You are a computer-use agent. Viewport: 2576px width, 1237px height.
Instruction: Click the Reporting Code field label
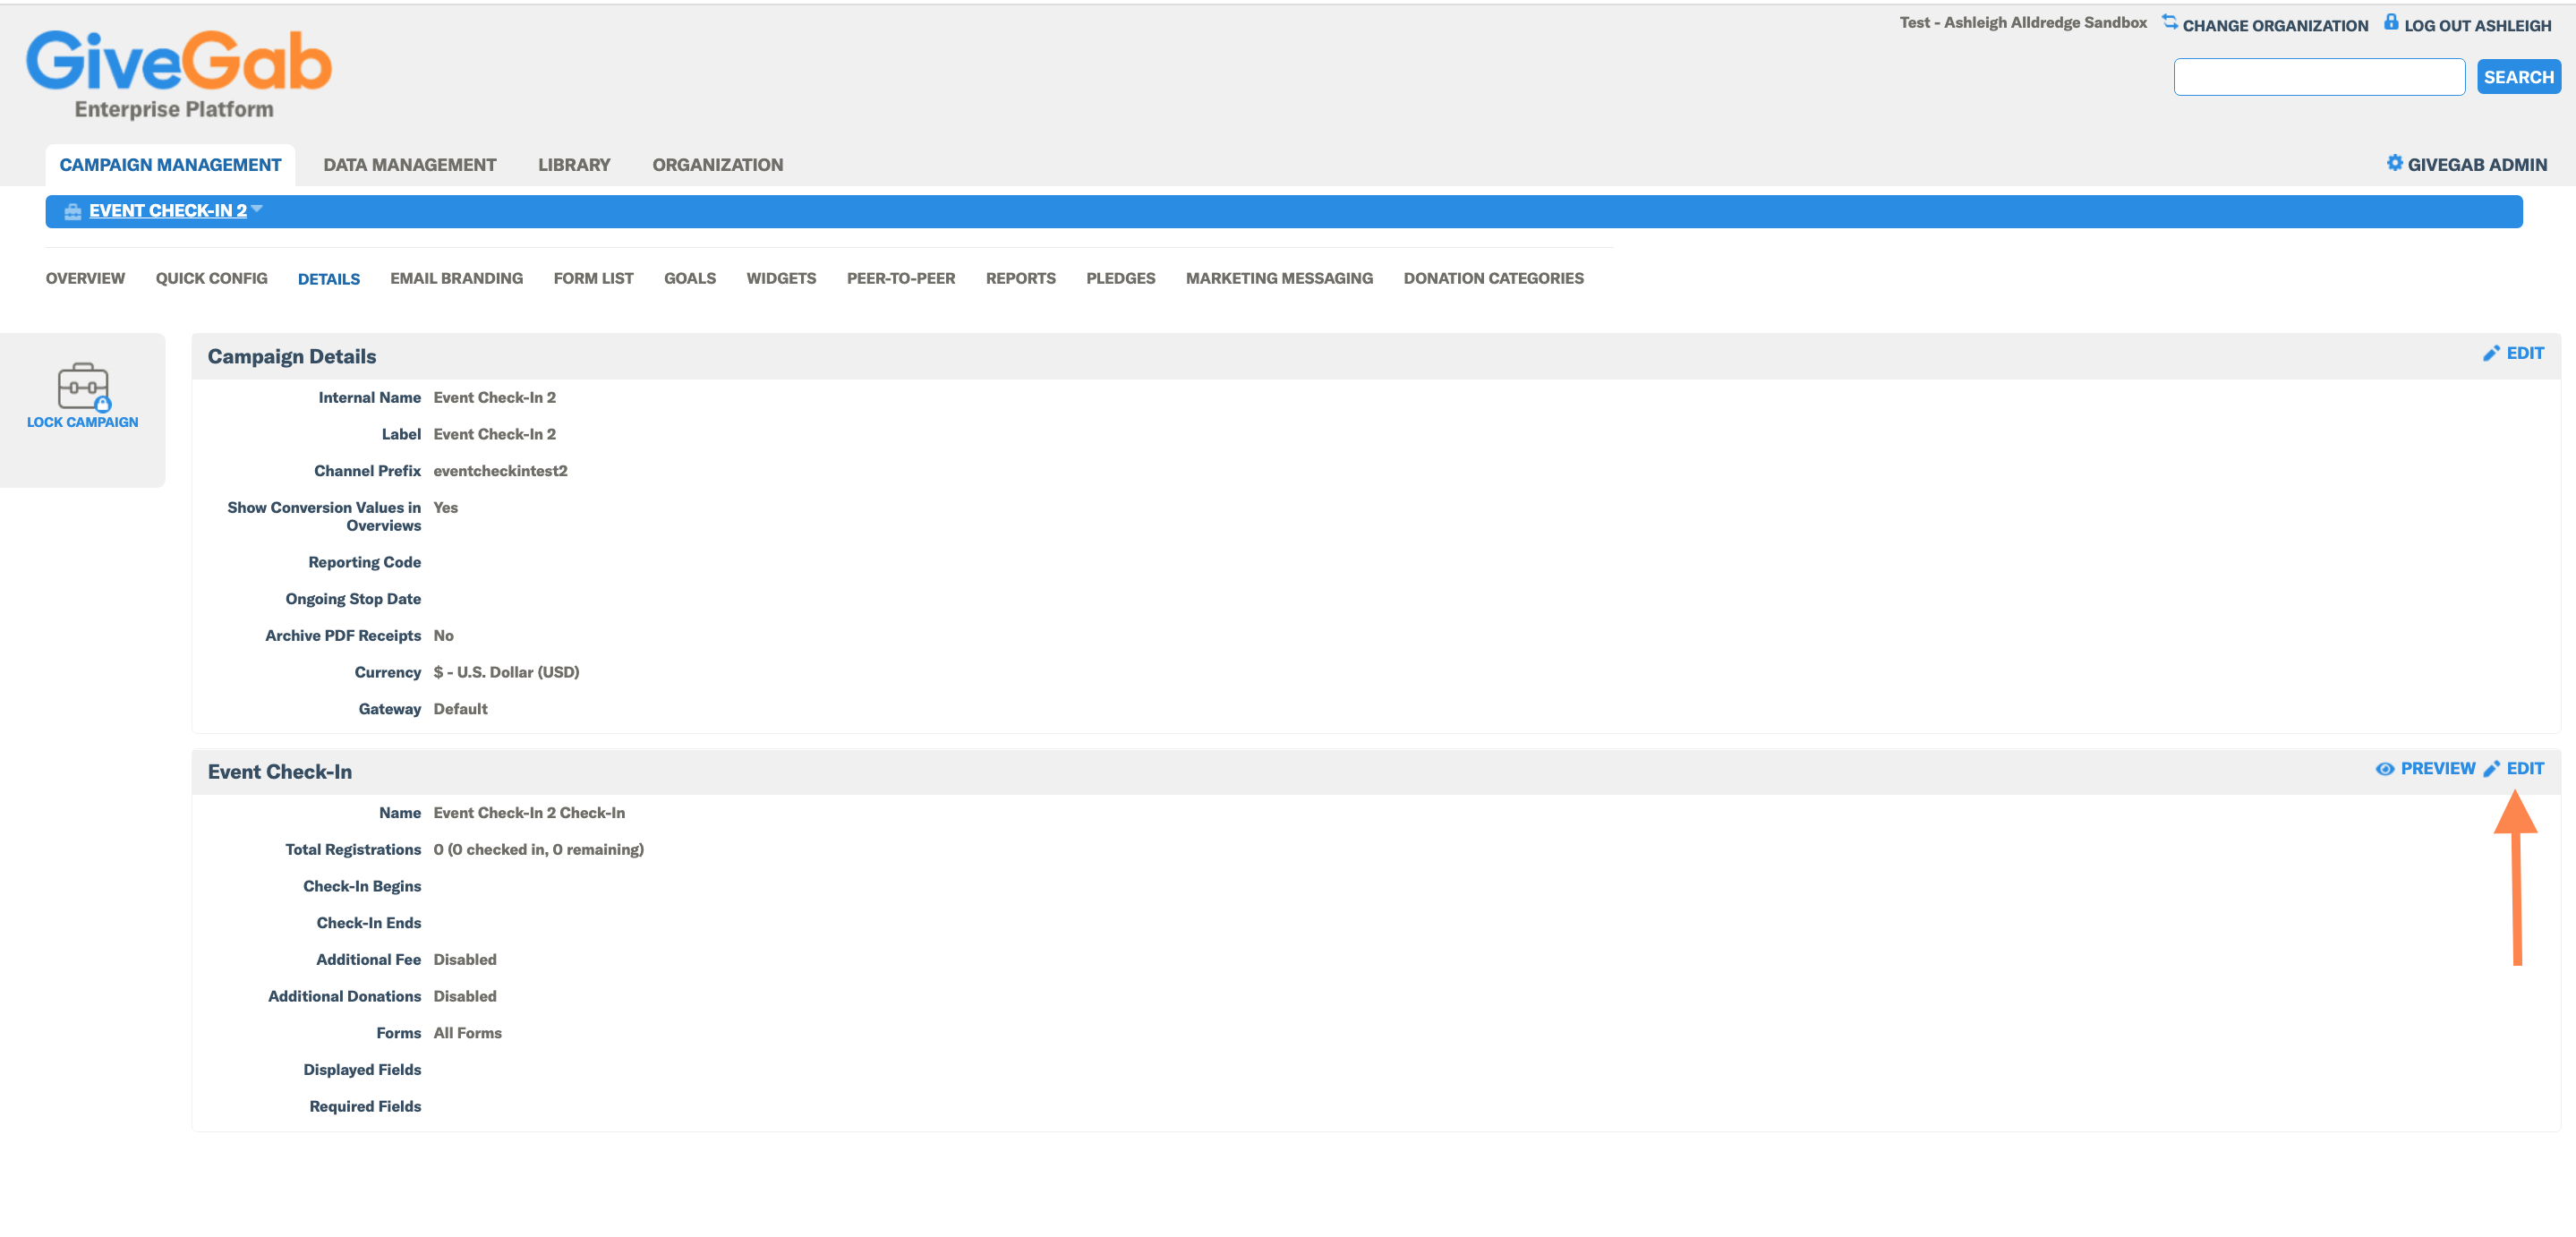(x=365, y=562)
